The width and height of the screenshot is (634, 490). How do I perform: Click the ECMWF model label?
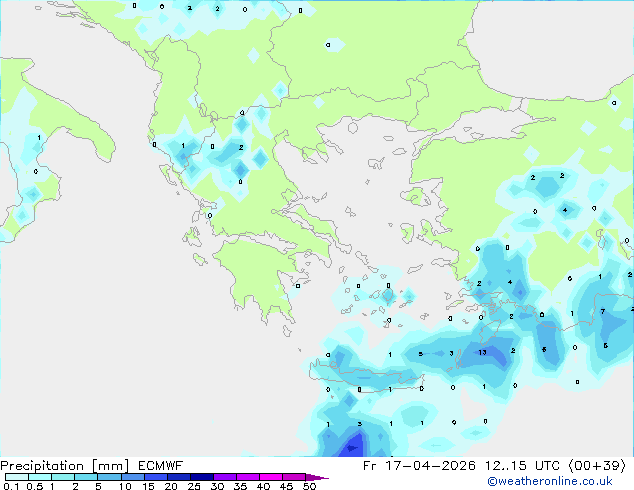[161, 466]
